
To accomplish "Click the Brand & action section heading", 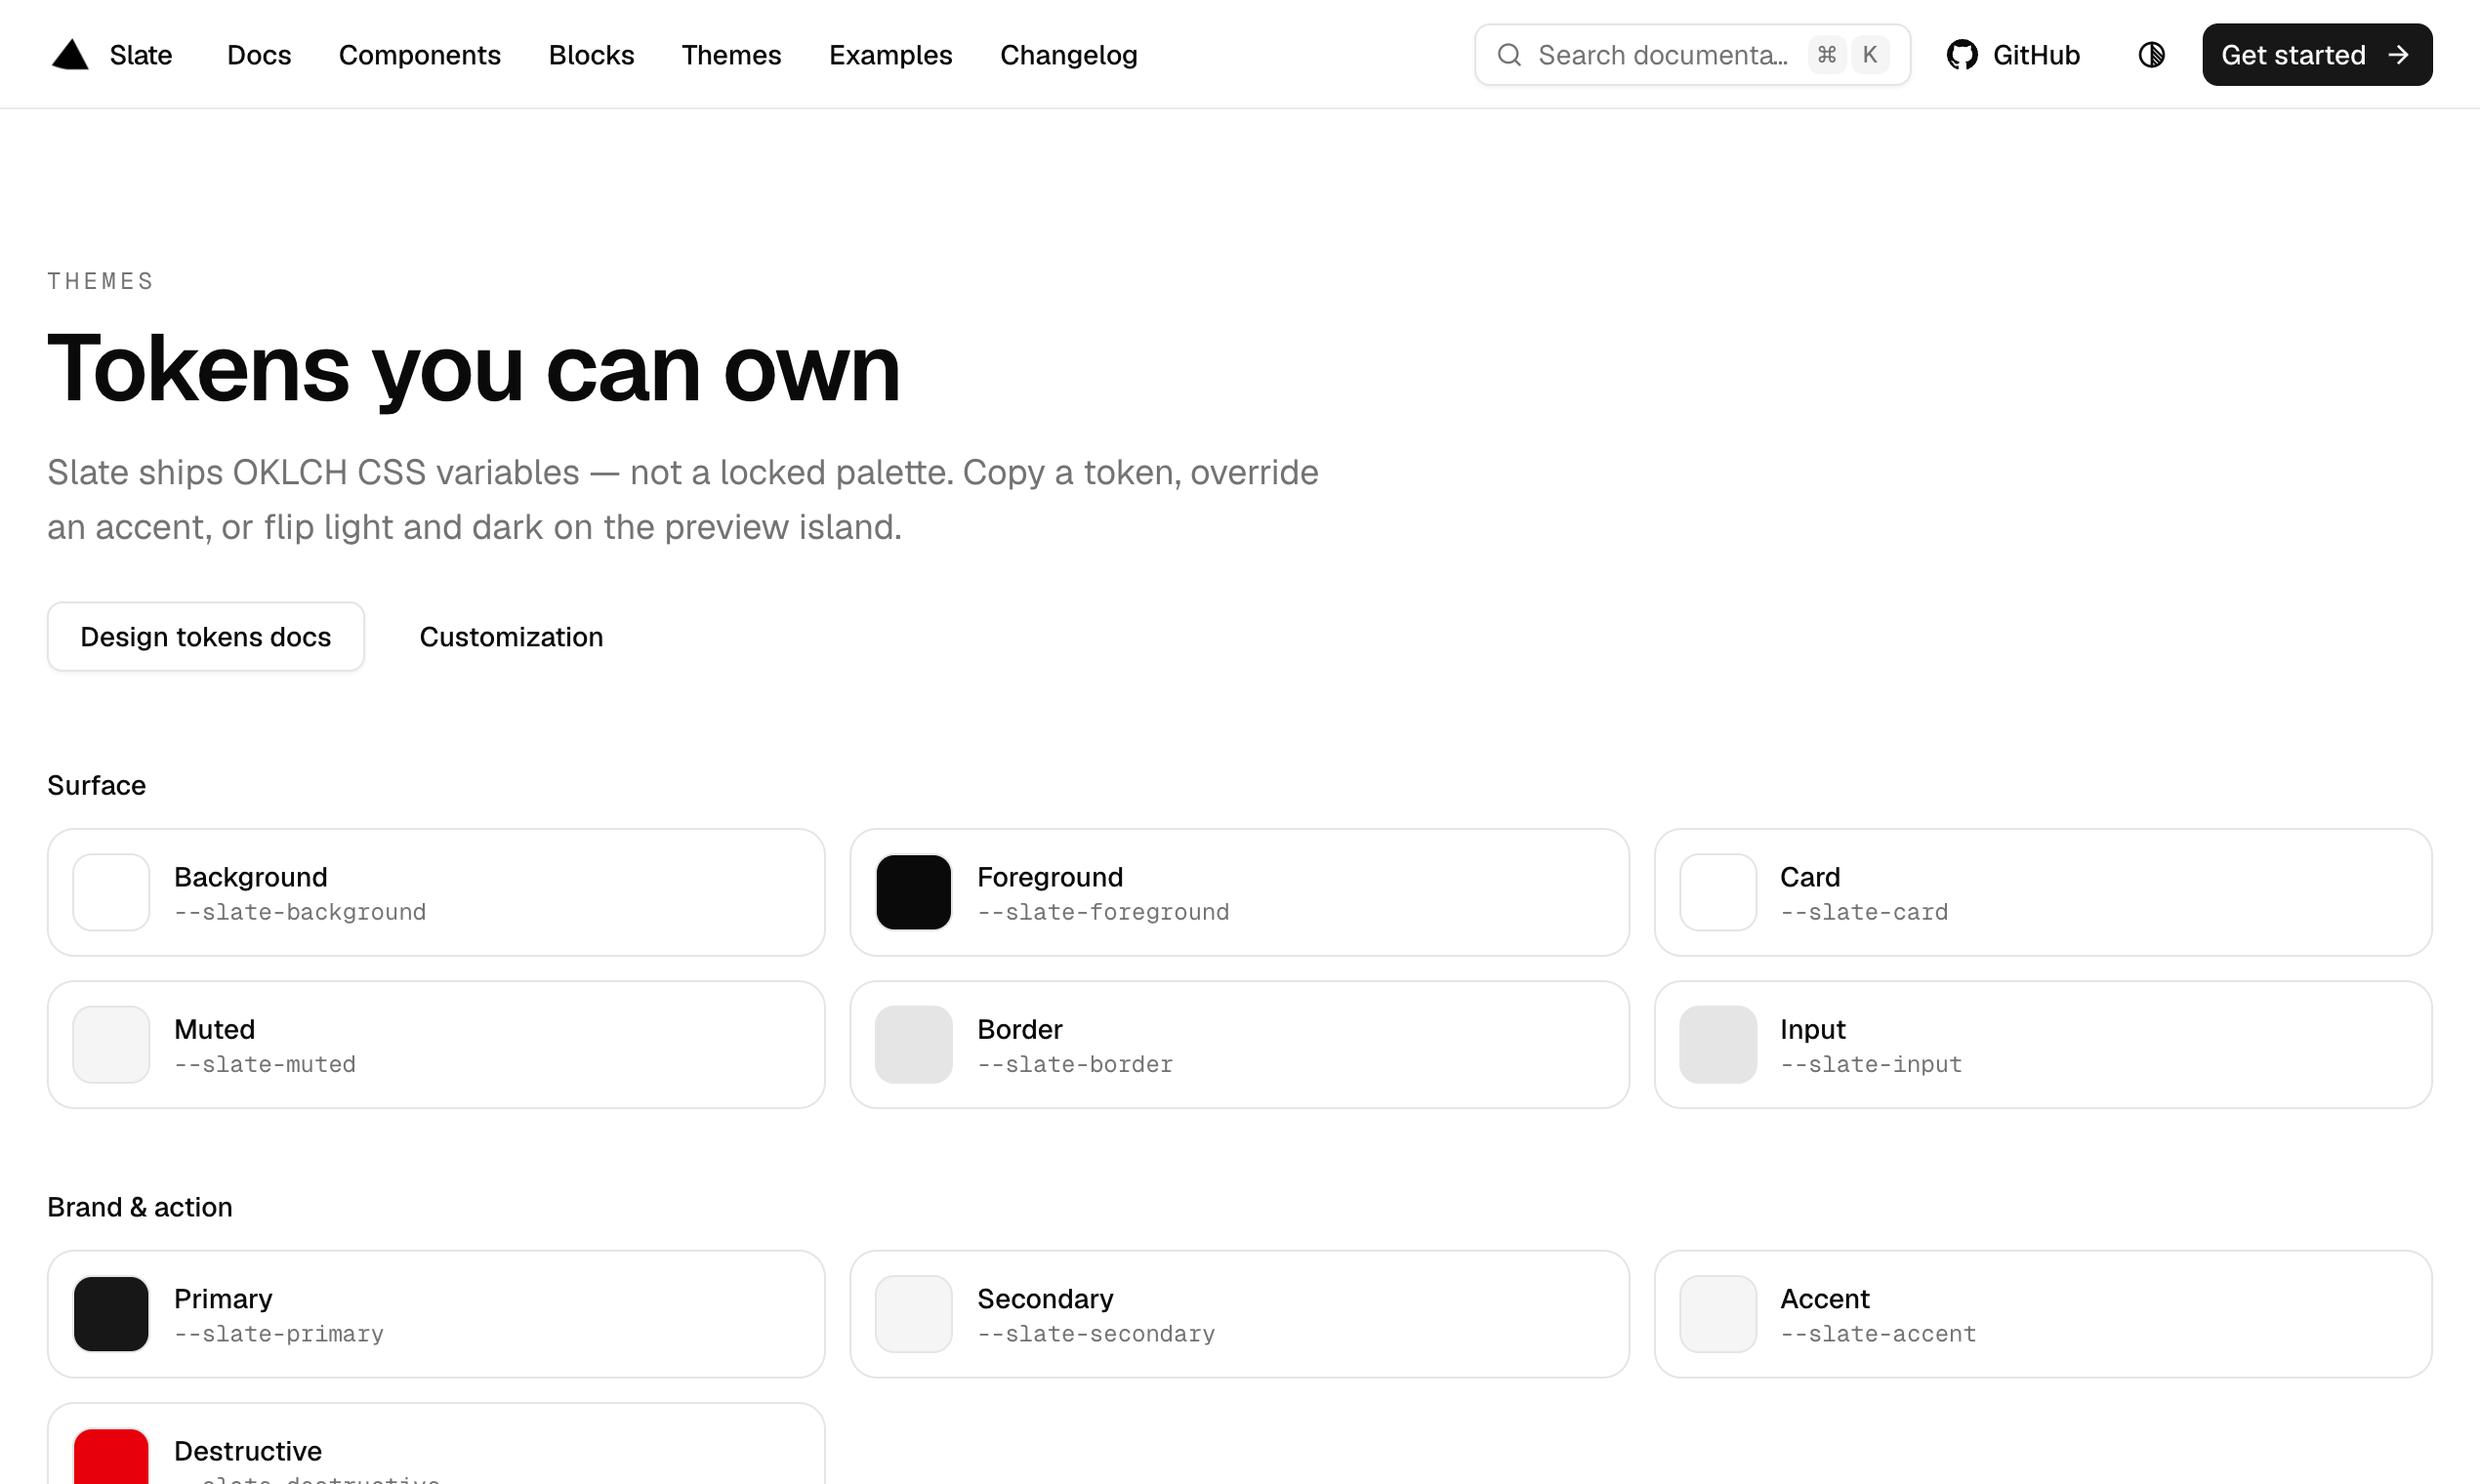I will pyautogui.click(x=140, y=1207).
